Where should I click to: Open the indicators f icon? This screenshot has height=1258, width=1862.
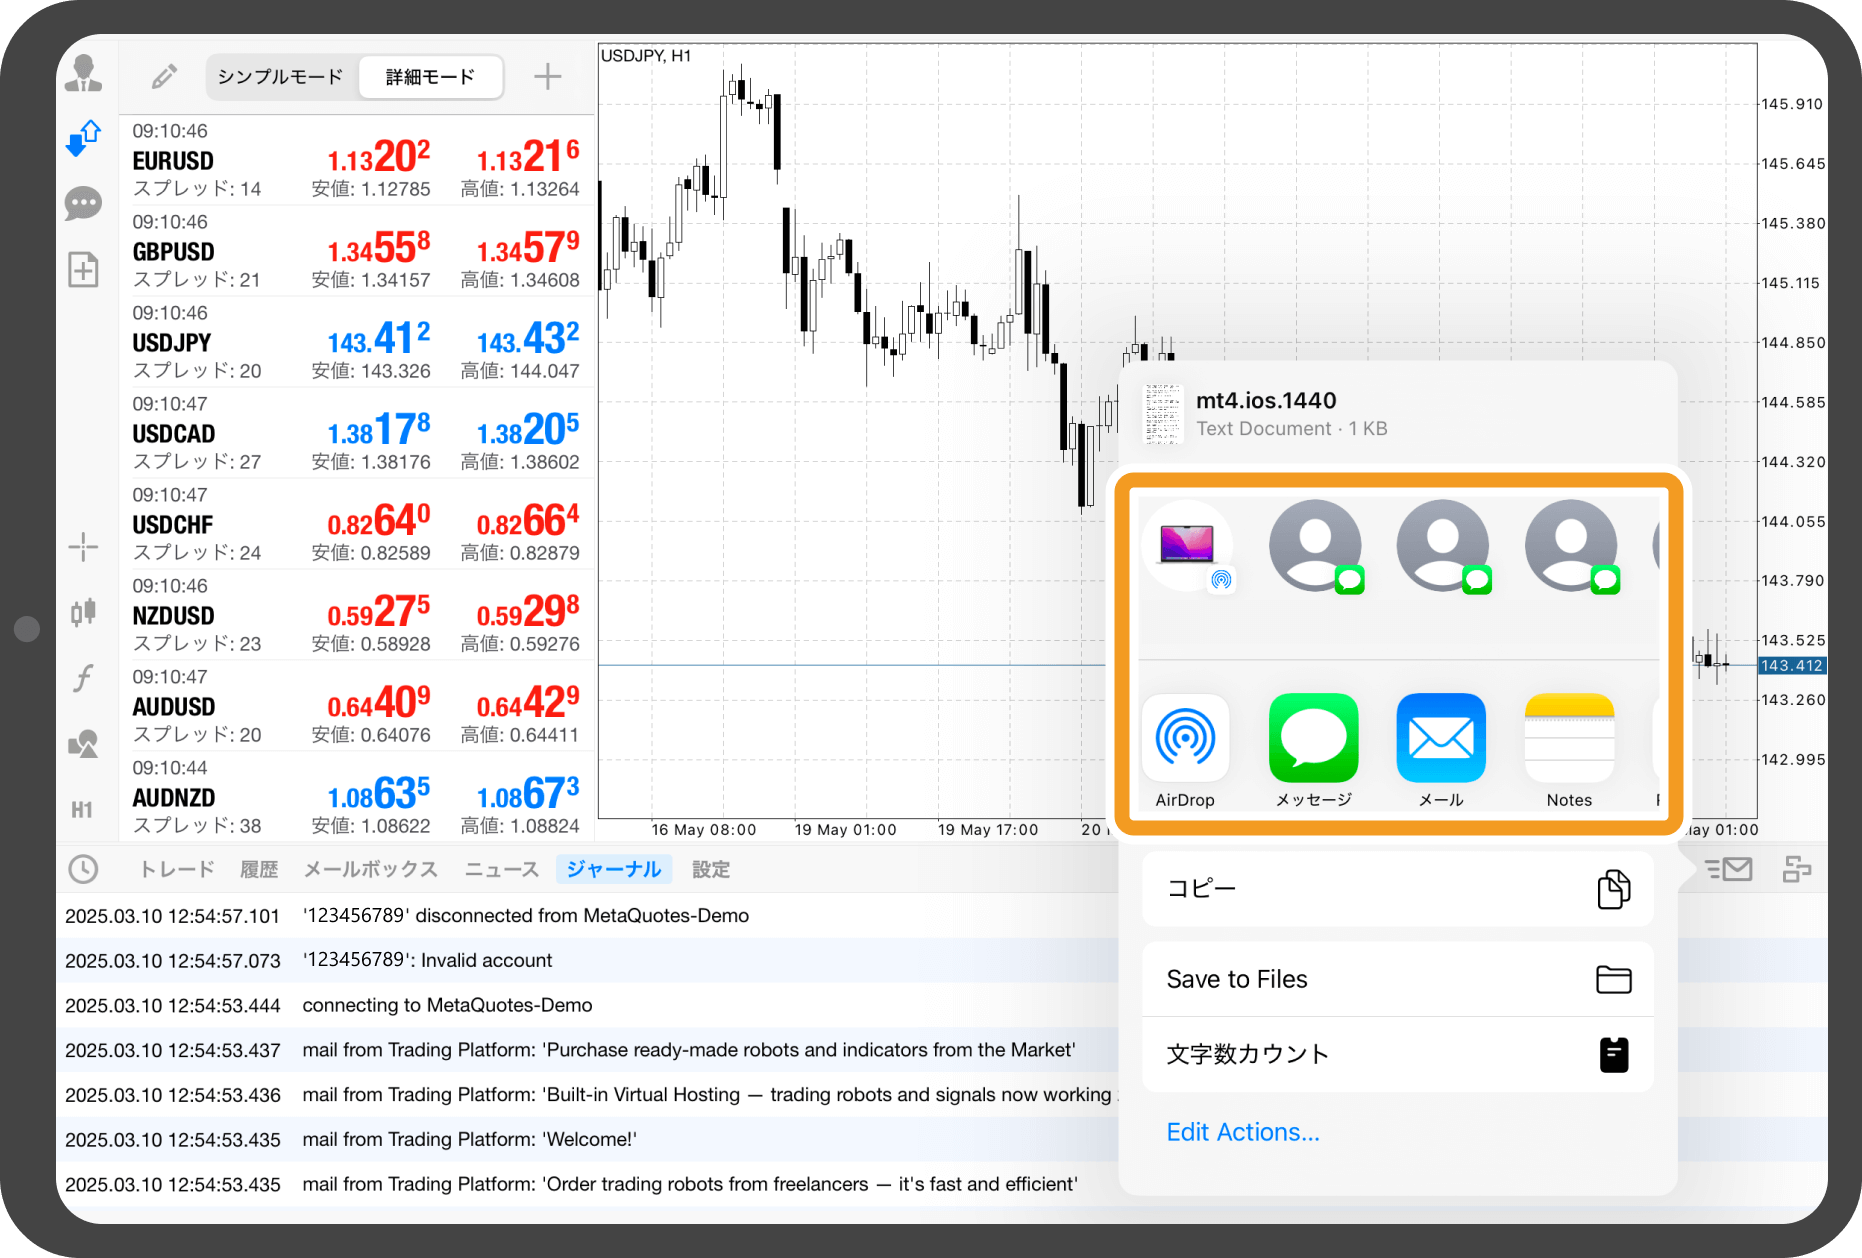[83, 678]
